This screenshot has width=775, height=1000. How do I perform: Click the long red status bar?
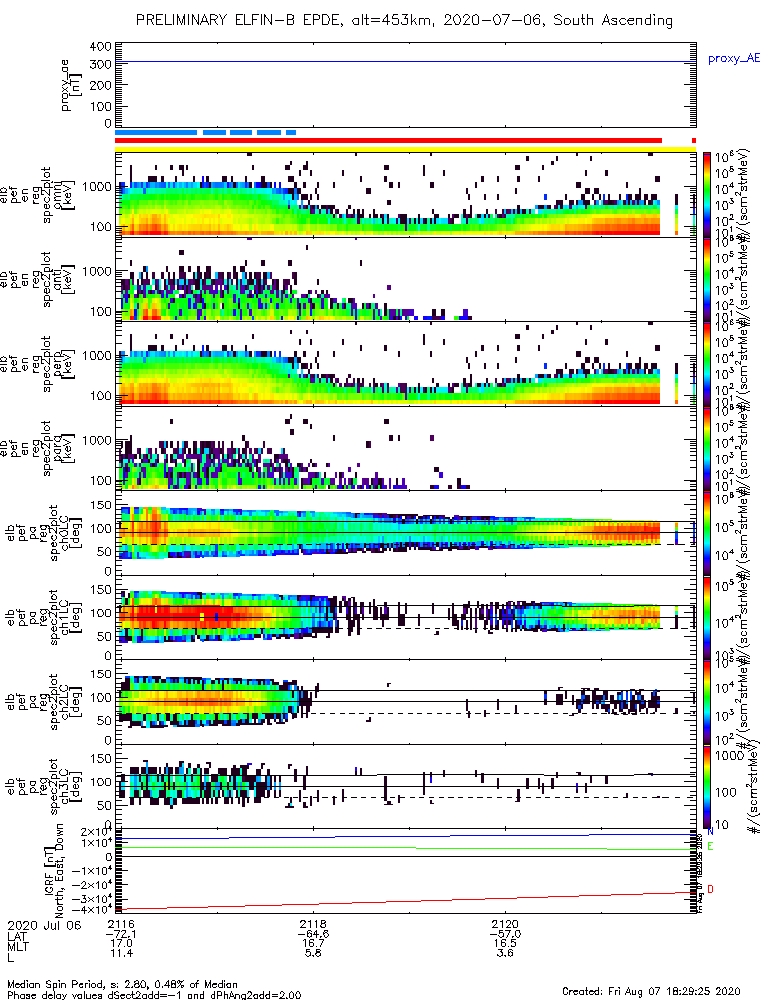pyautogui.click(x=388, y=140)
